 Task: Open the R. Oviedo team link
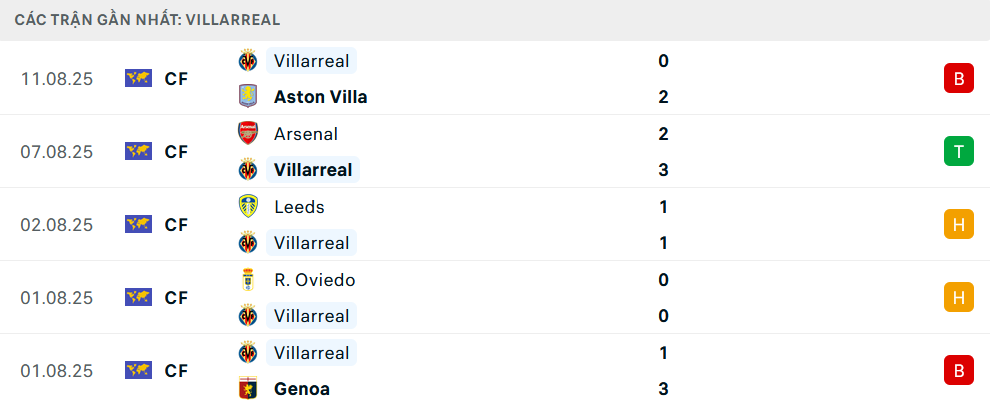pyautogui.click(x=314, y=280)
